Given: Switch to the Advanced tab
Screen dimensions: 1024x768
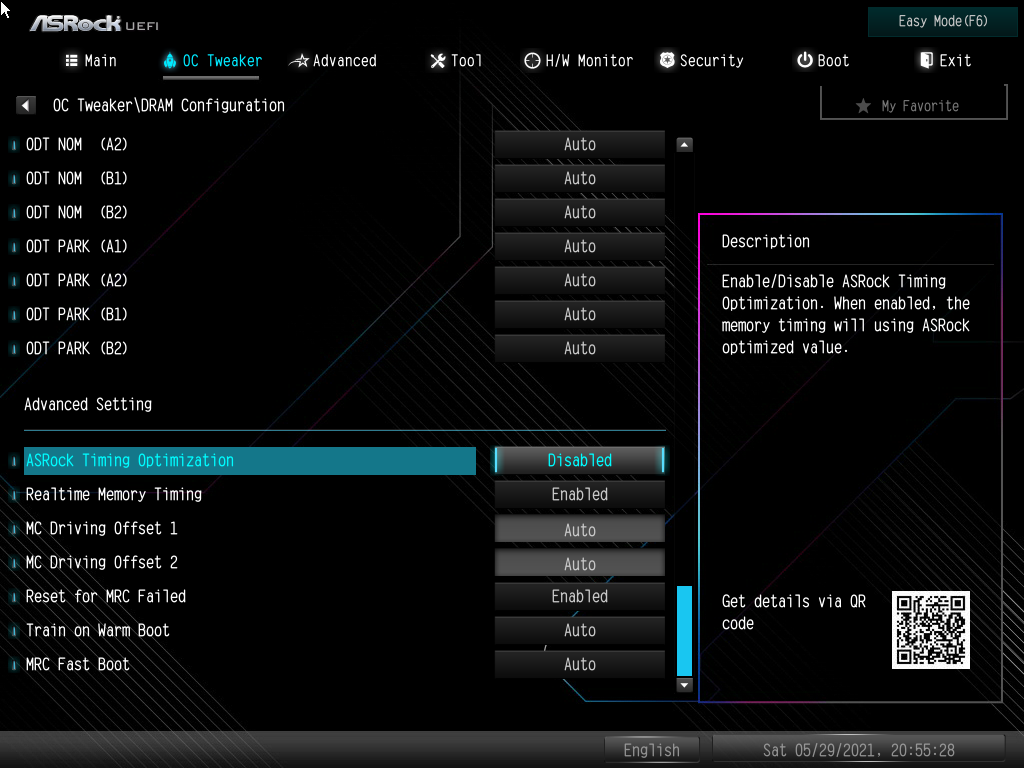Looking at the screenshot, I should pos(333,61).
